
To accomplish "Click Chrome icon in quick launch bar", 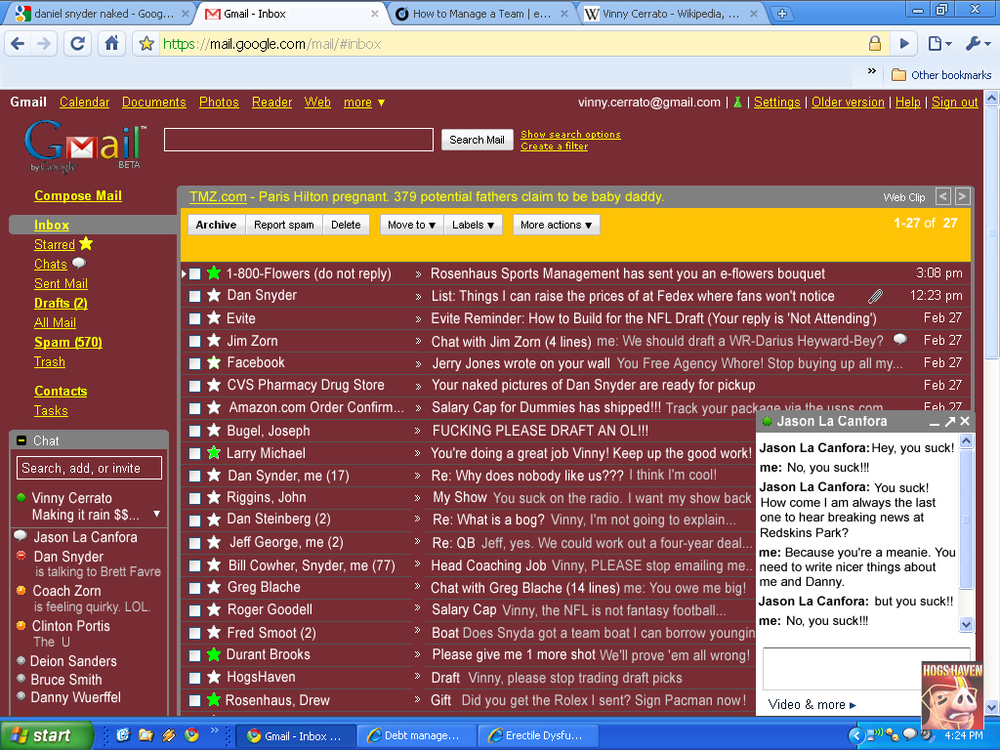I will pos(191,735).
